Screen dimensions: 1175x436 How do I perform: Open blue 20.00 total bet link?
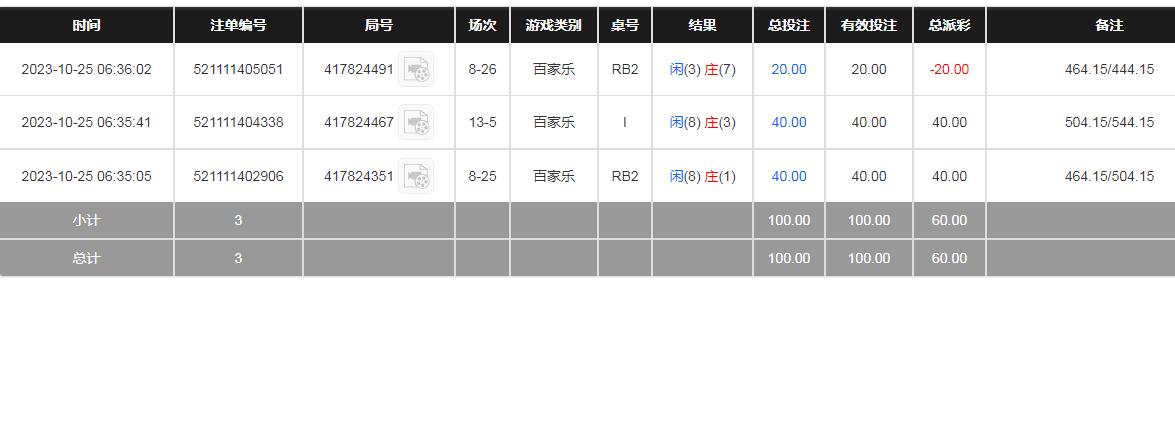pos(789,70)
